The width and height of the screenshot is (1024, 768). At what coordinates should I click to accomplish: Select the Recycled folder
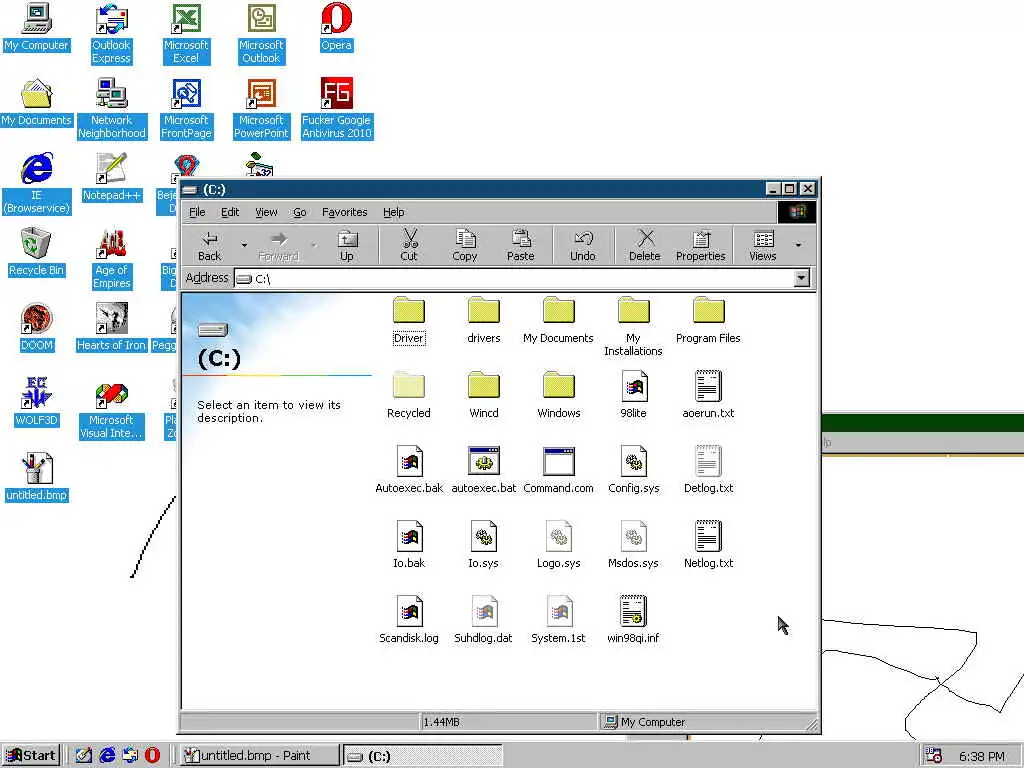point(409,396)
